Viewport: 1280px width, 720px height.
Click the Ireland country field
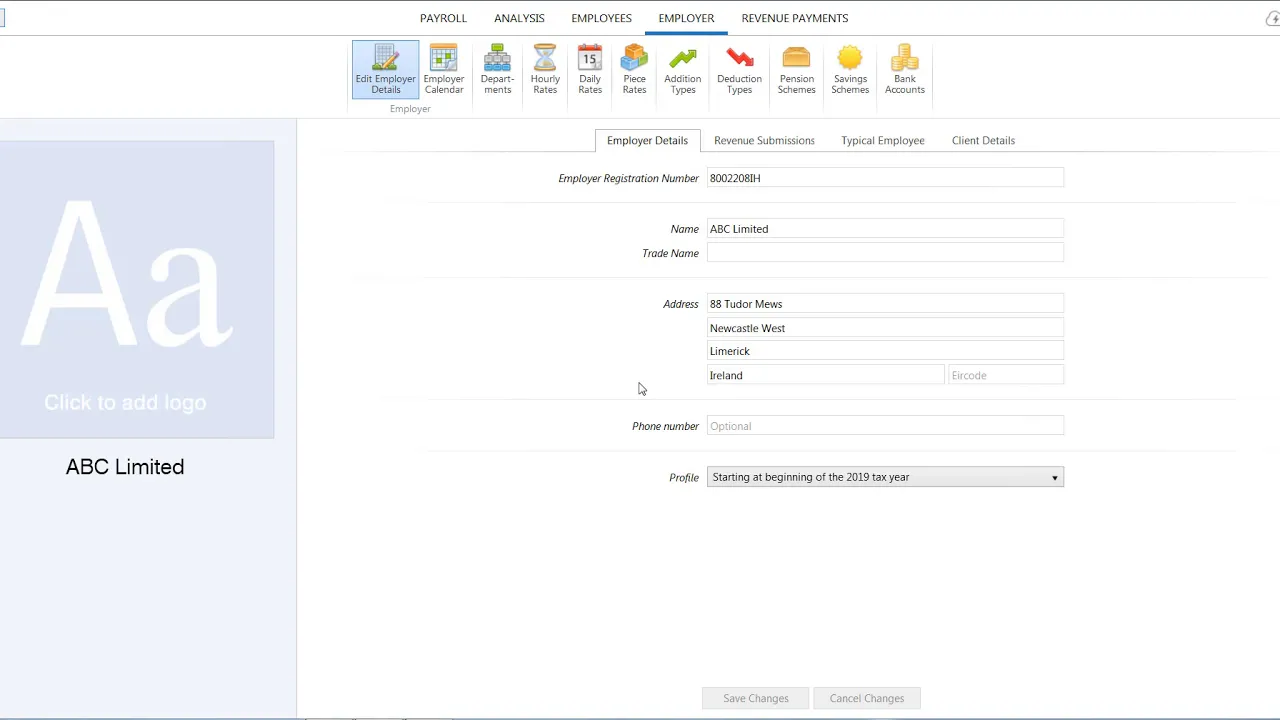[x=825, y=375]
